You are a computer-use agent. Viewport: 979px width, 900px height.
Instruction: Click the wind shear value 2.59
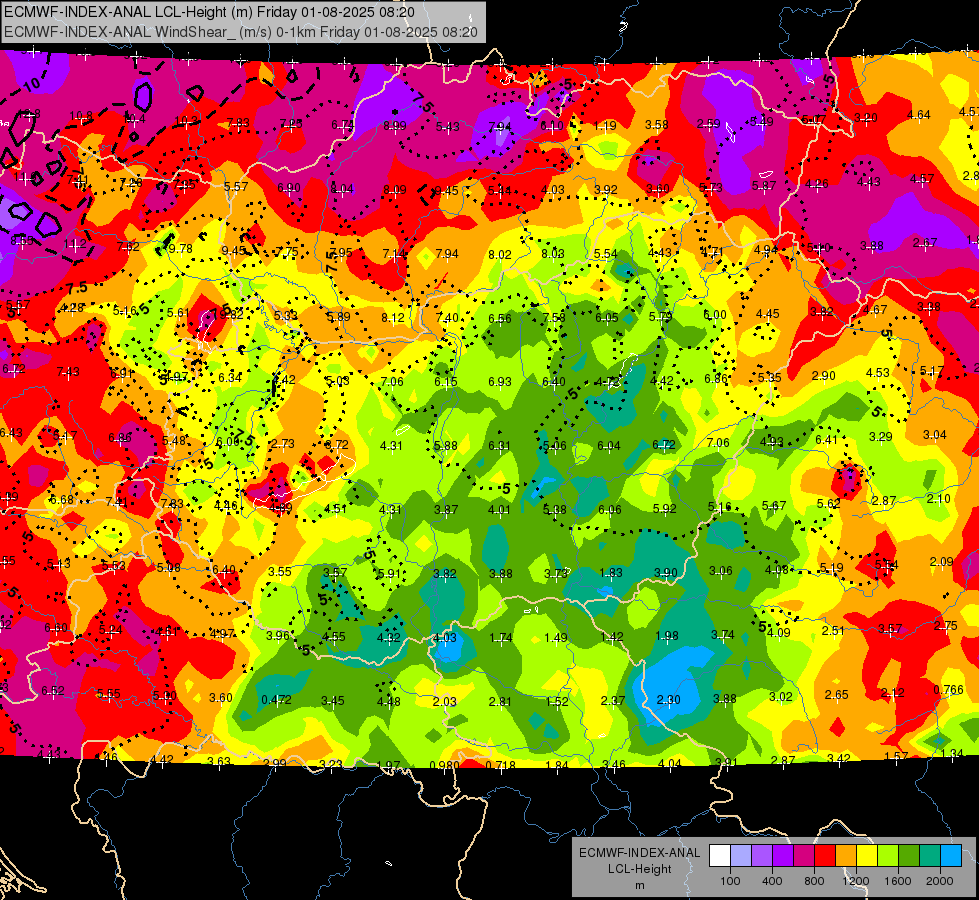click(708, 124)
